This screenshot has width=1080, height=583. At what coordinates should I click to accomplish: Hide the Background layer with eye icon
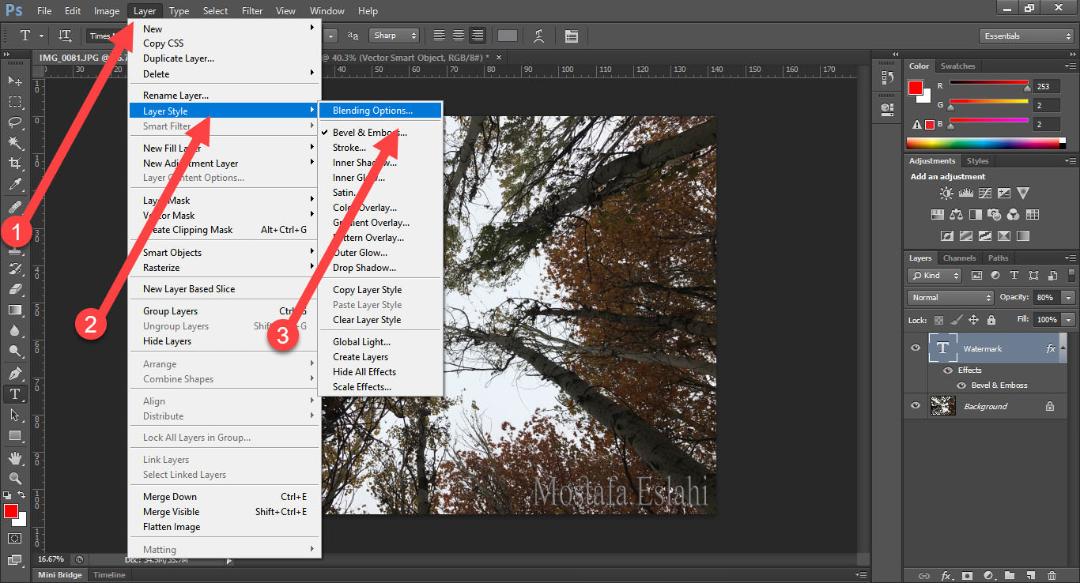pyautogui.click(x=915, y=406)
